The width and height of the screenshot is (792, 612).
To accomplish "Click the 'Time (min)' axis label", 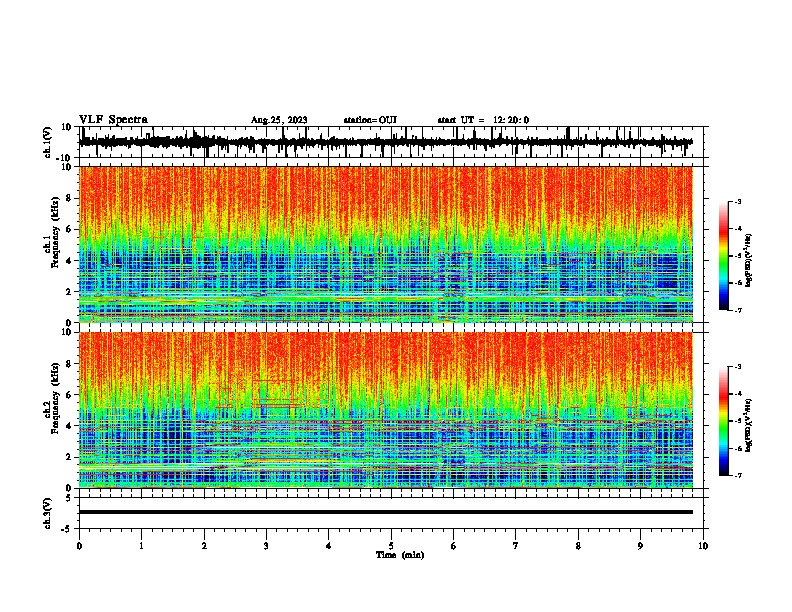I will pos(400,555).
